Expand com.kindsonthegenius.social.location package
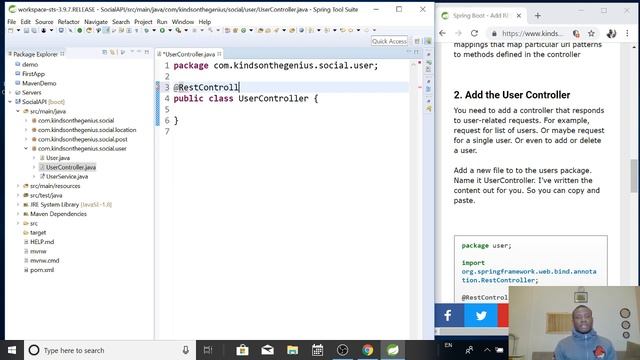Screen dimensions: 640x360 (x=26, y=130)
